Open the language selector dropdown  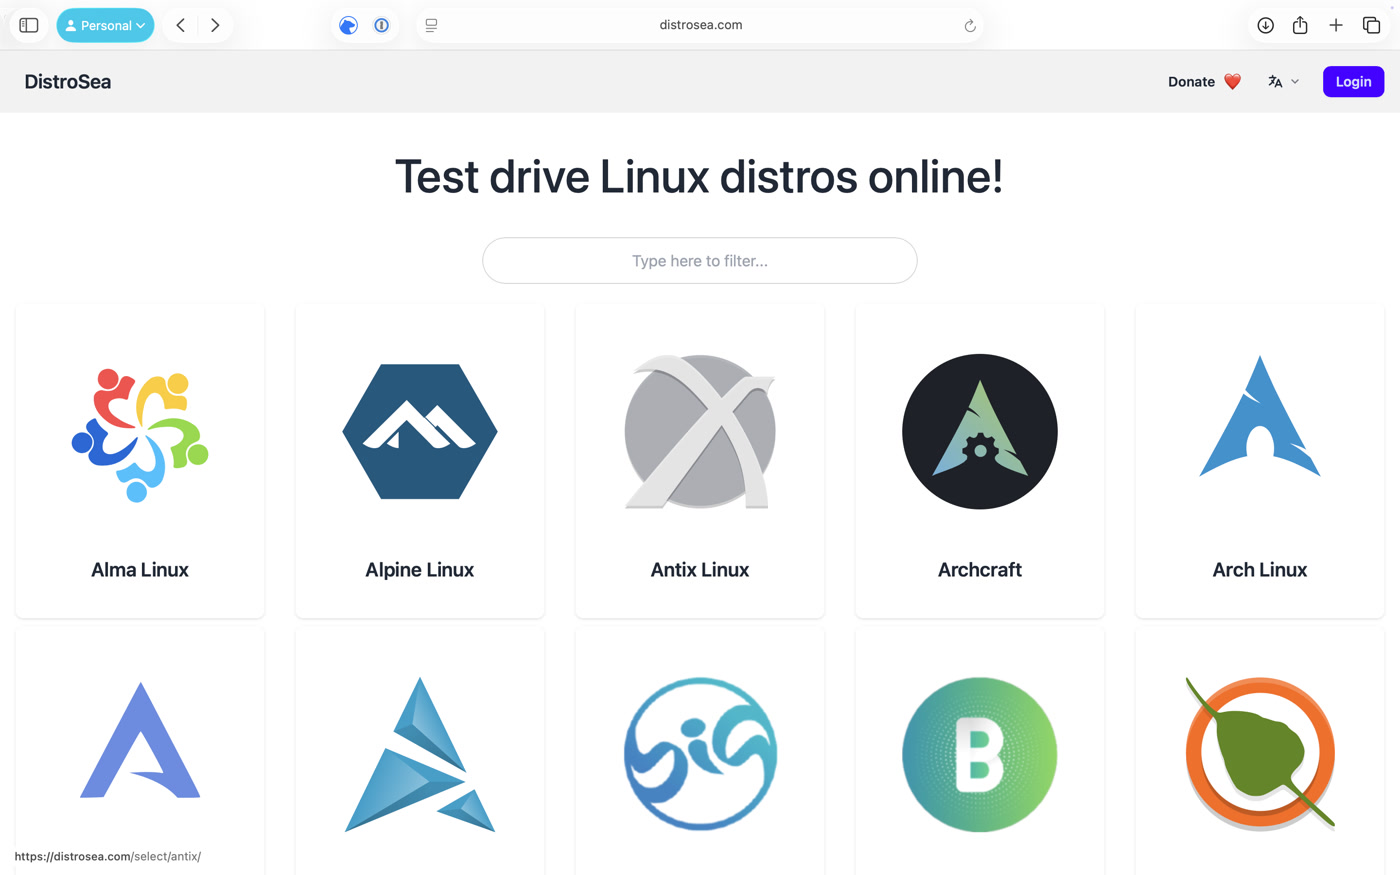1283,82
